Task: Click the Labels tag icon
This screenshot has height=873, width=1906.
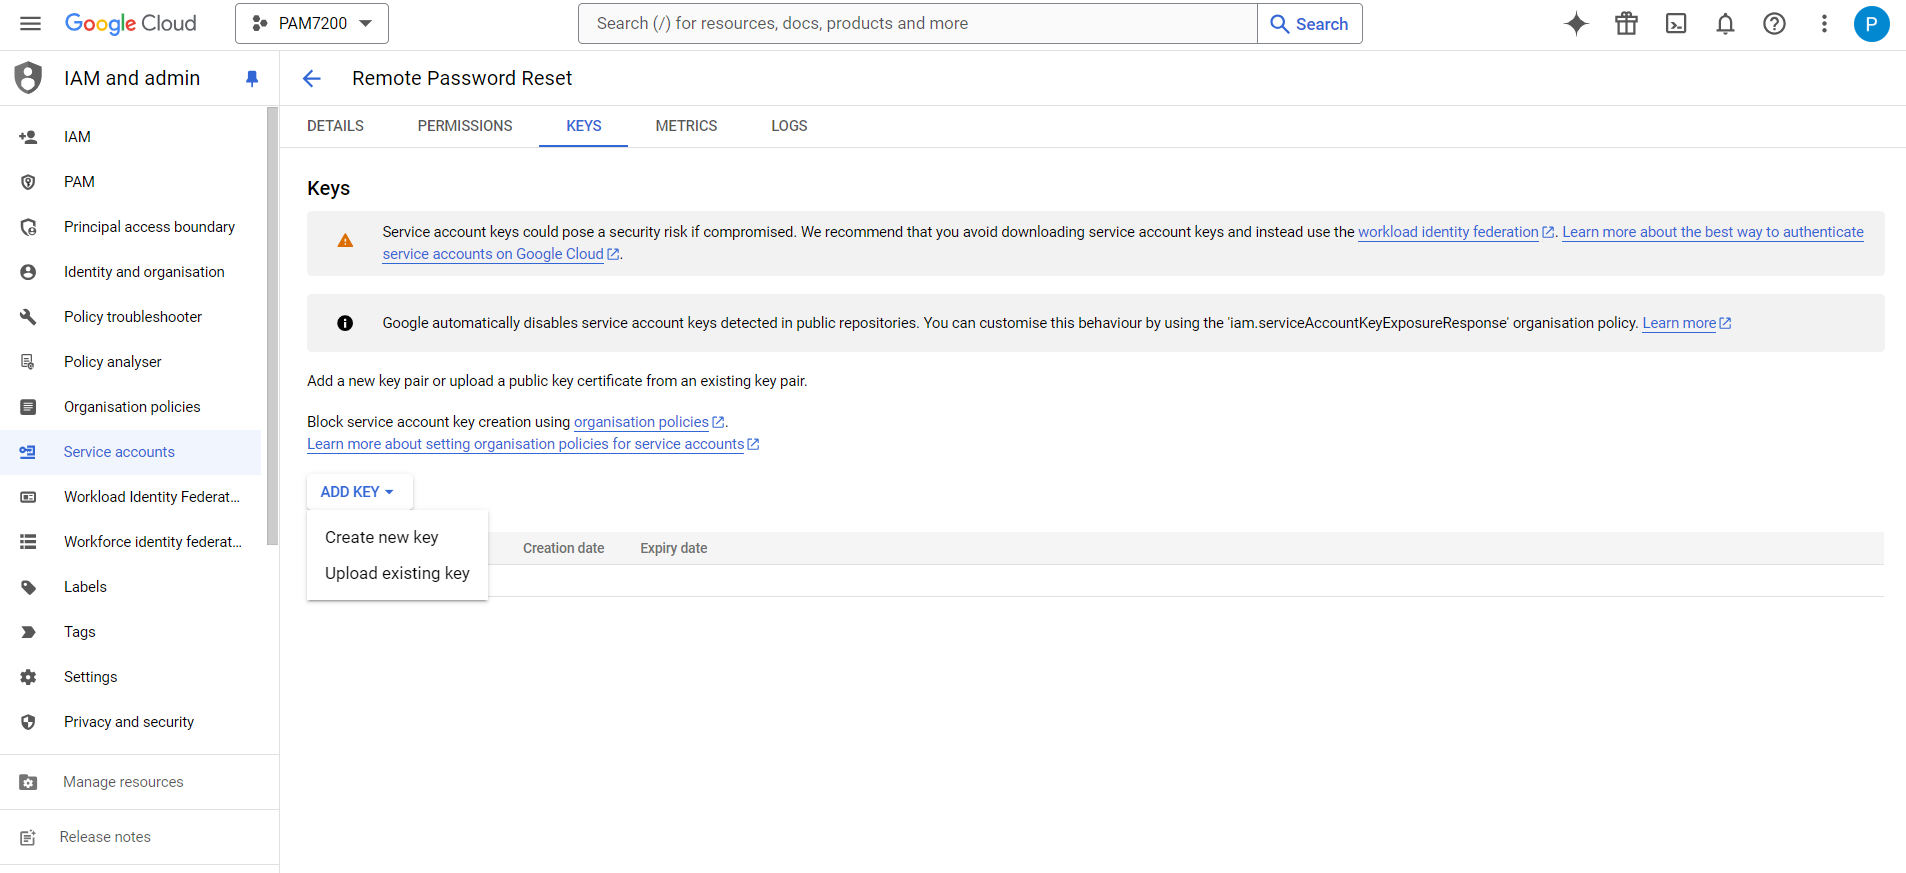Action: 28,587
